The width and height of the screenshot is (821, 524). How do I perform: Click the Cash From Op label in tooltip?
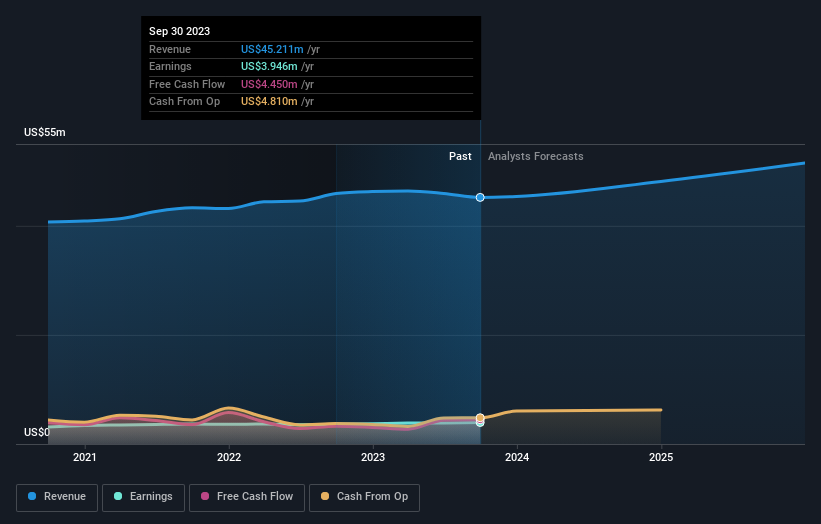184,102
